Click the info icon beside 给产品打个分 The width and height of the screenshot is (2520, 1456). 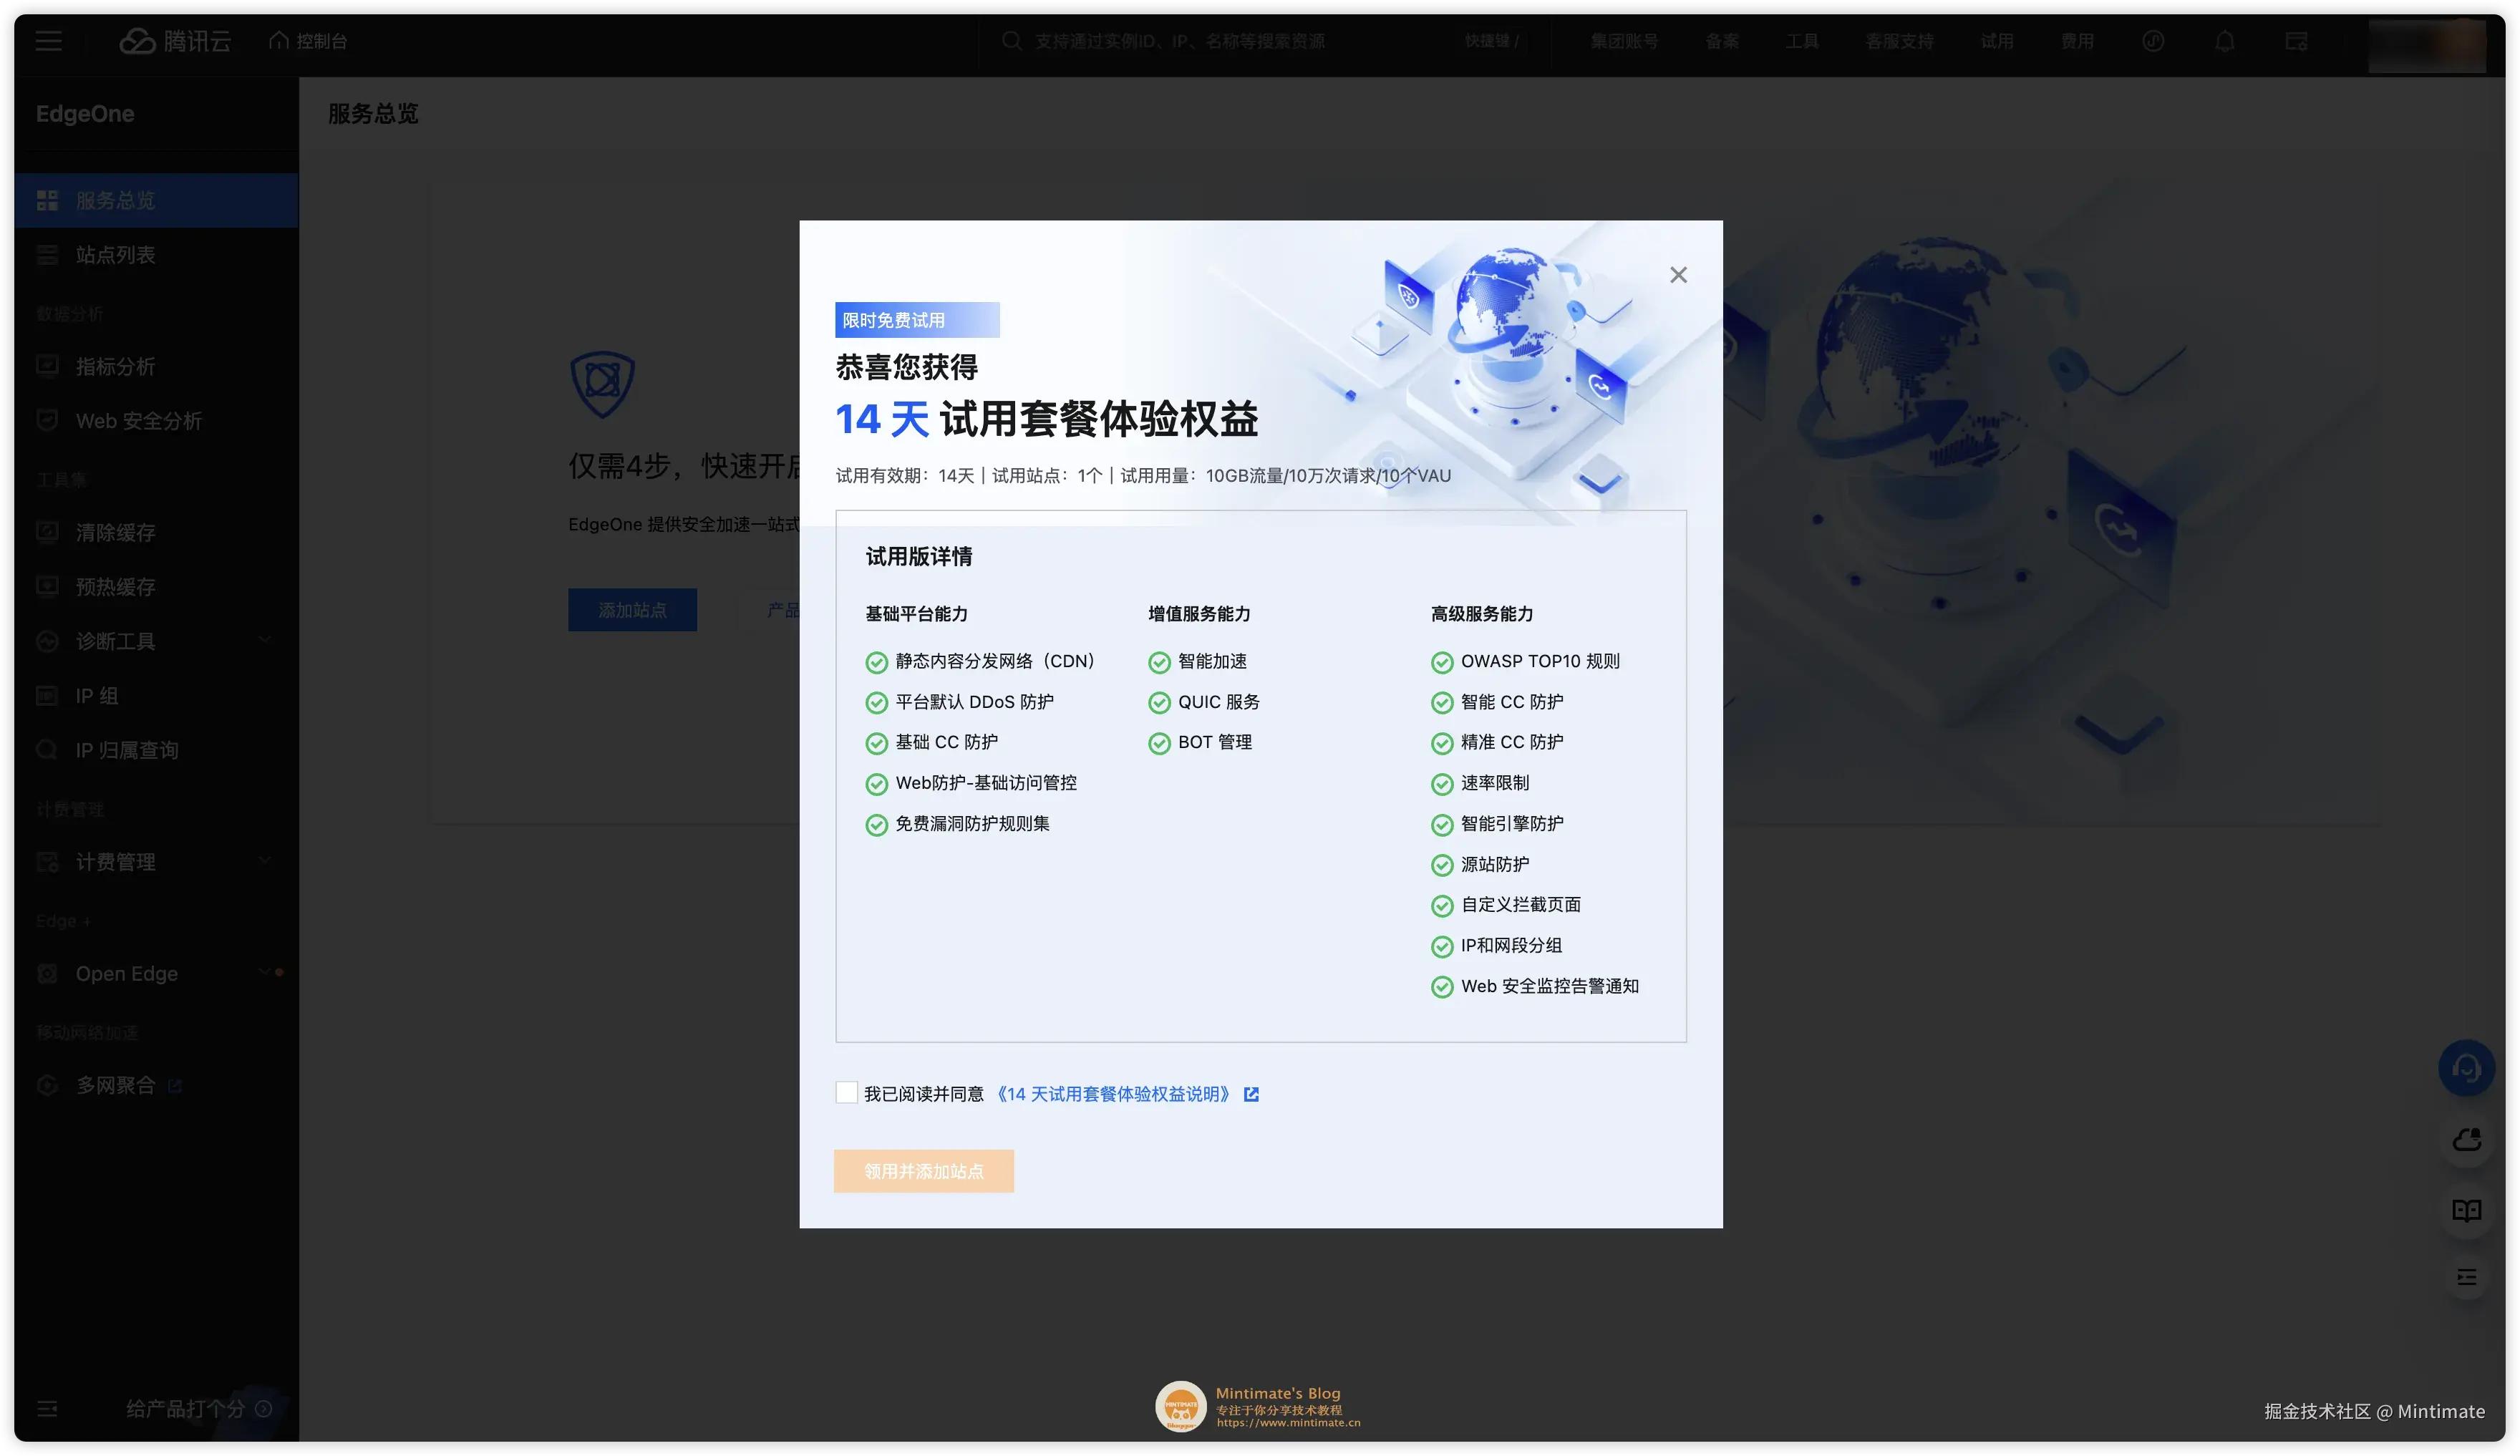point(263,1408)
